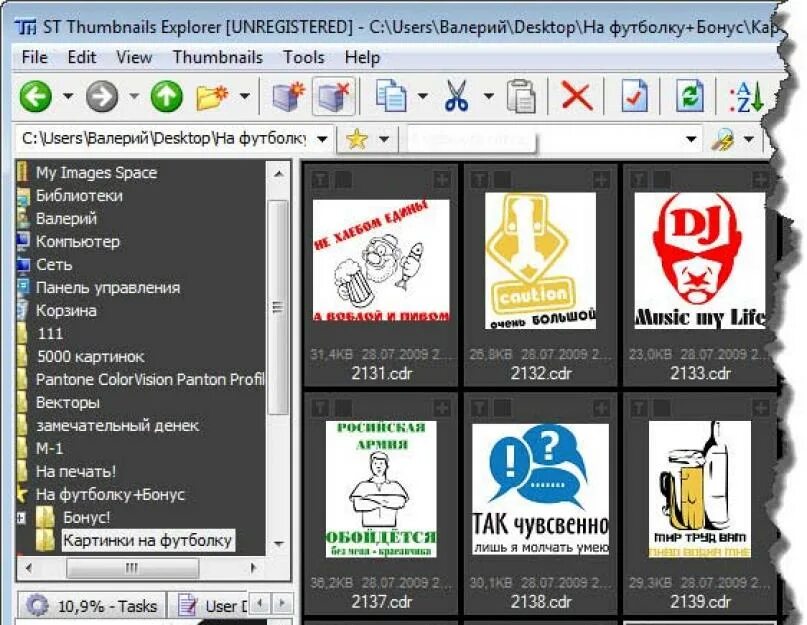This screenshot has height=625, width=807.
Task: Select Панель управления in folder tree
Action: 108,287
